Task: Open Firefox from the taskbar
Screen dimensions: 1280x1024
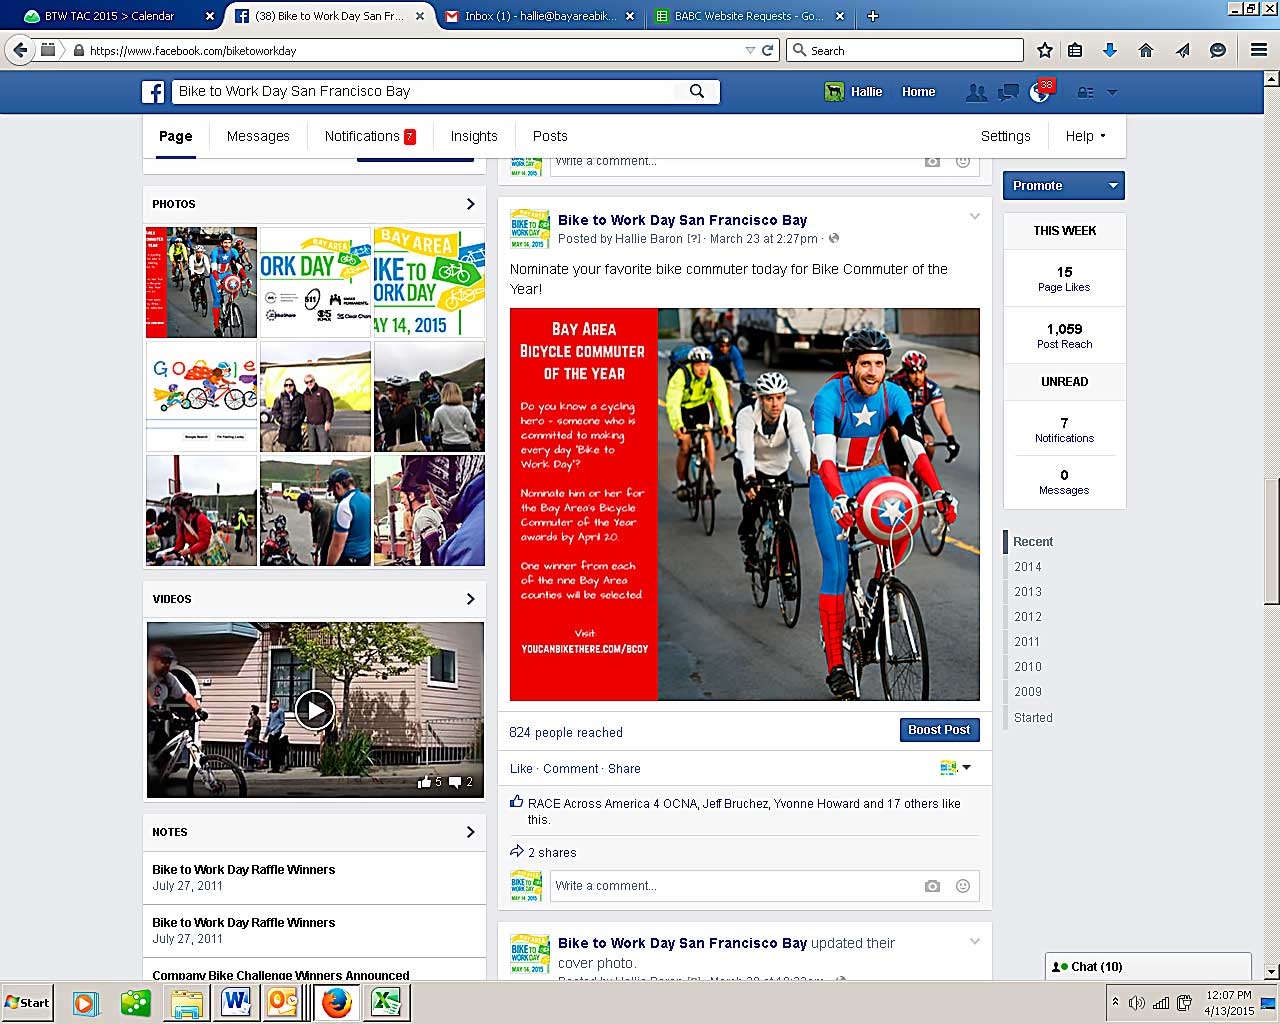Action: click(x=337, y=1002)
